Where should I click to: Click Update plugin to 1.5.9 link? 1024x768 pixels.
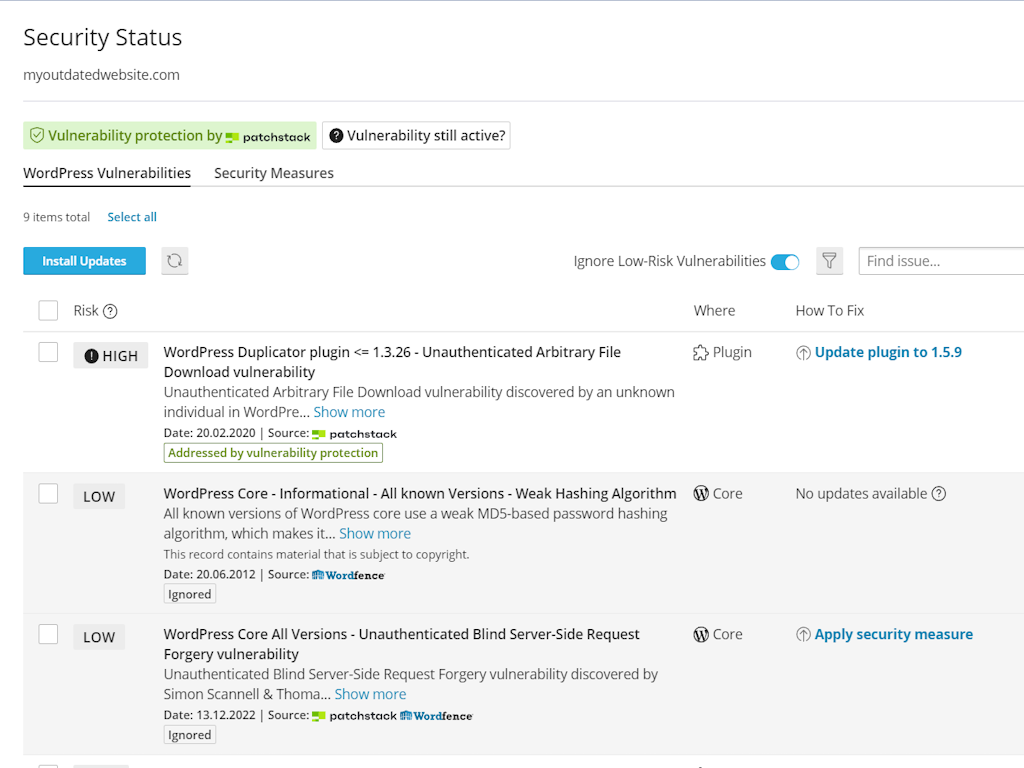(888, 352)
